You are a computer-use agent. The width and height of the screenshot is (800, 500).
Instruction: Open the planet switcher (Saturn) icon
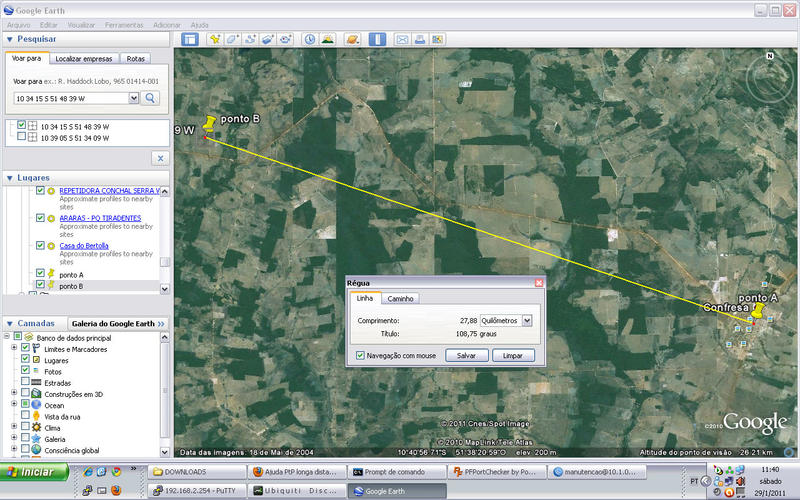tap(352, 39)
